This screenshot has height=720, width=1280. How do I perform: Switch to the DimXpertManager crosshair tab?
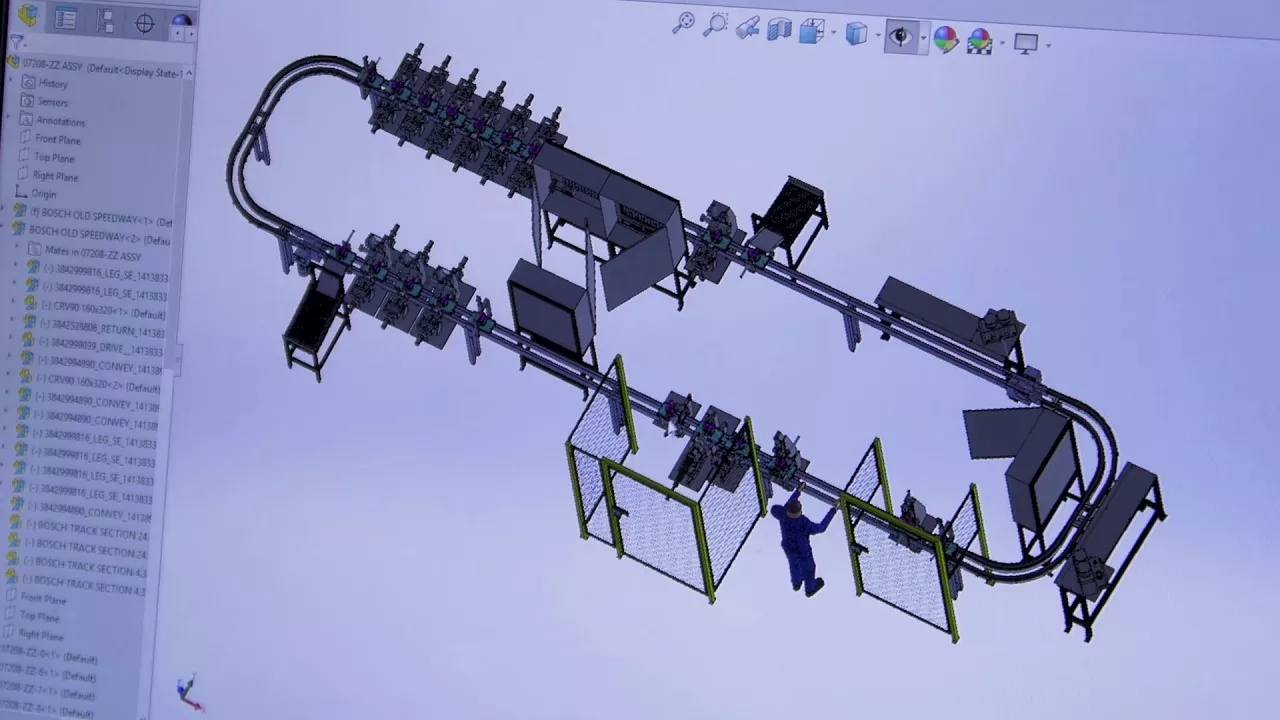pyautogui.click(x=144, y=23)
